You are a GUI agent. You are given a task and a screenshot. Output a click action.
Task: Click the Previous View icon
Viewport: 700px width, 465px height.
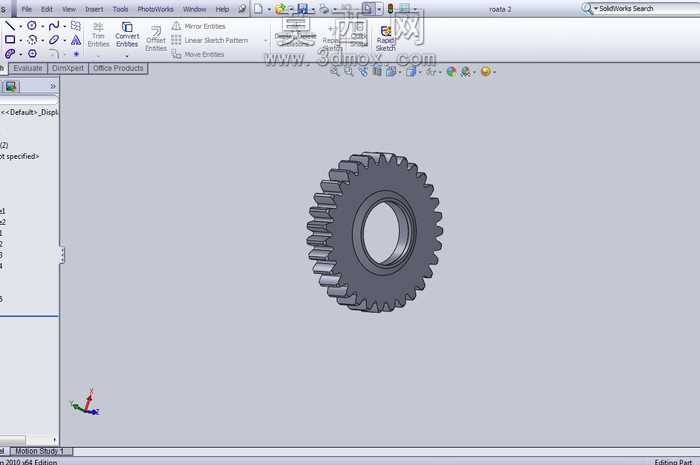[363, 71]
